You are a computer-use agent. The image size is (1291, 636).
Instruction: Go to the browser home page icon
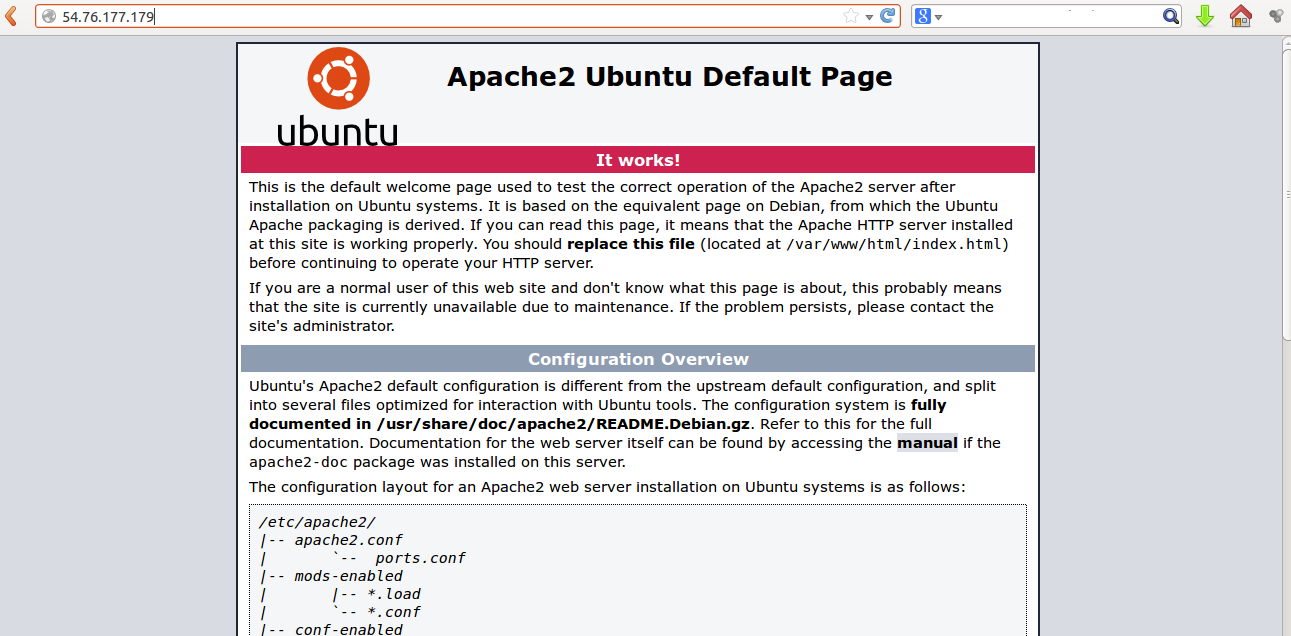(1240, 16)
